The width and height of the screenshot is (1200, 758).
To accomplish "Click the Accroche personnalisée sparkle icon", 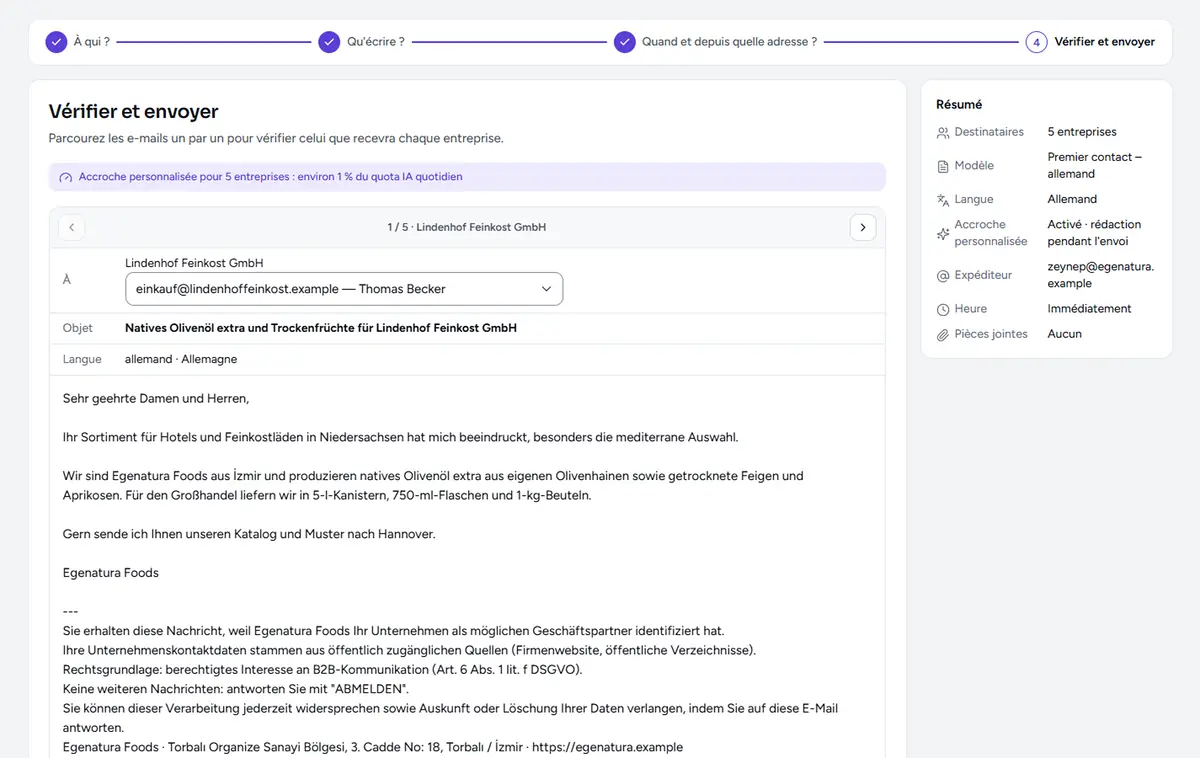I will [942, 234].
